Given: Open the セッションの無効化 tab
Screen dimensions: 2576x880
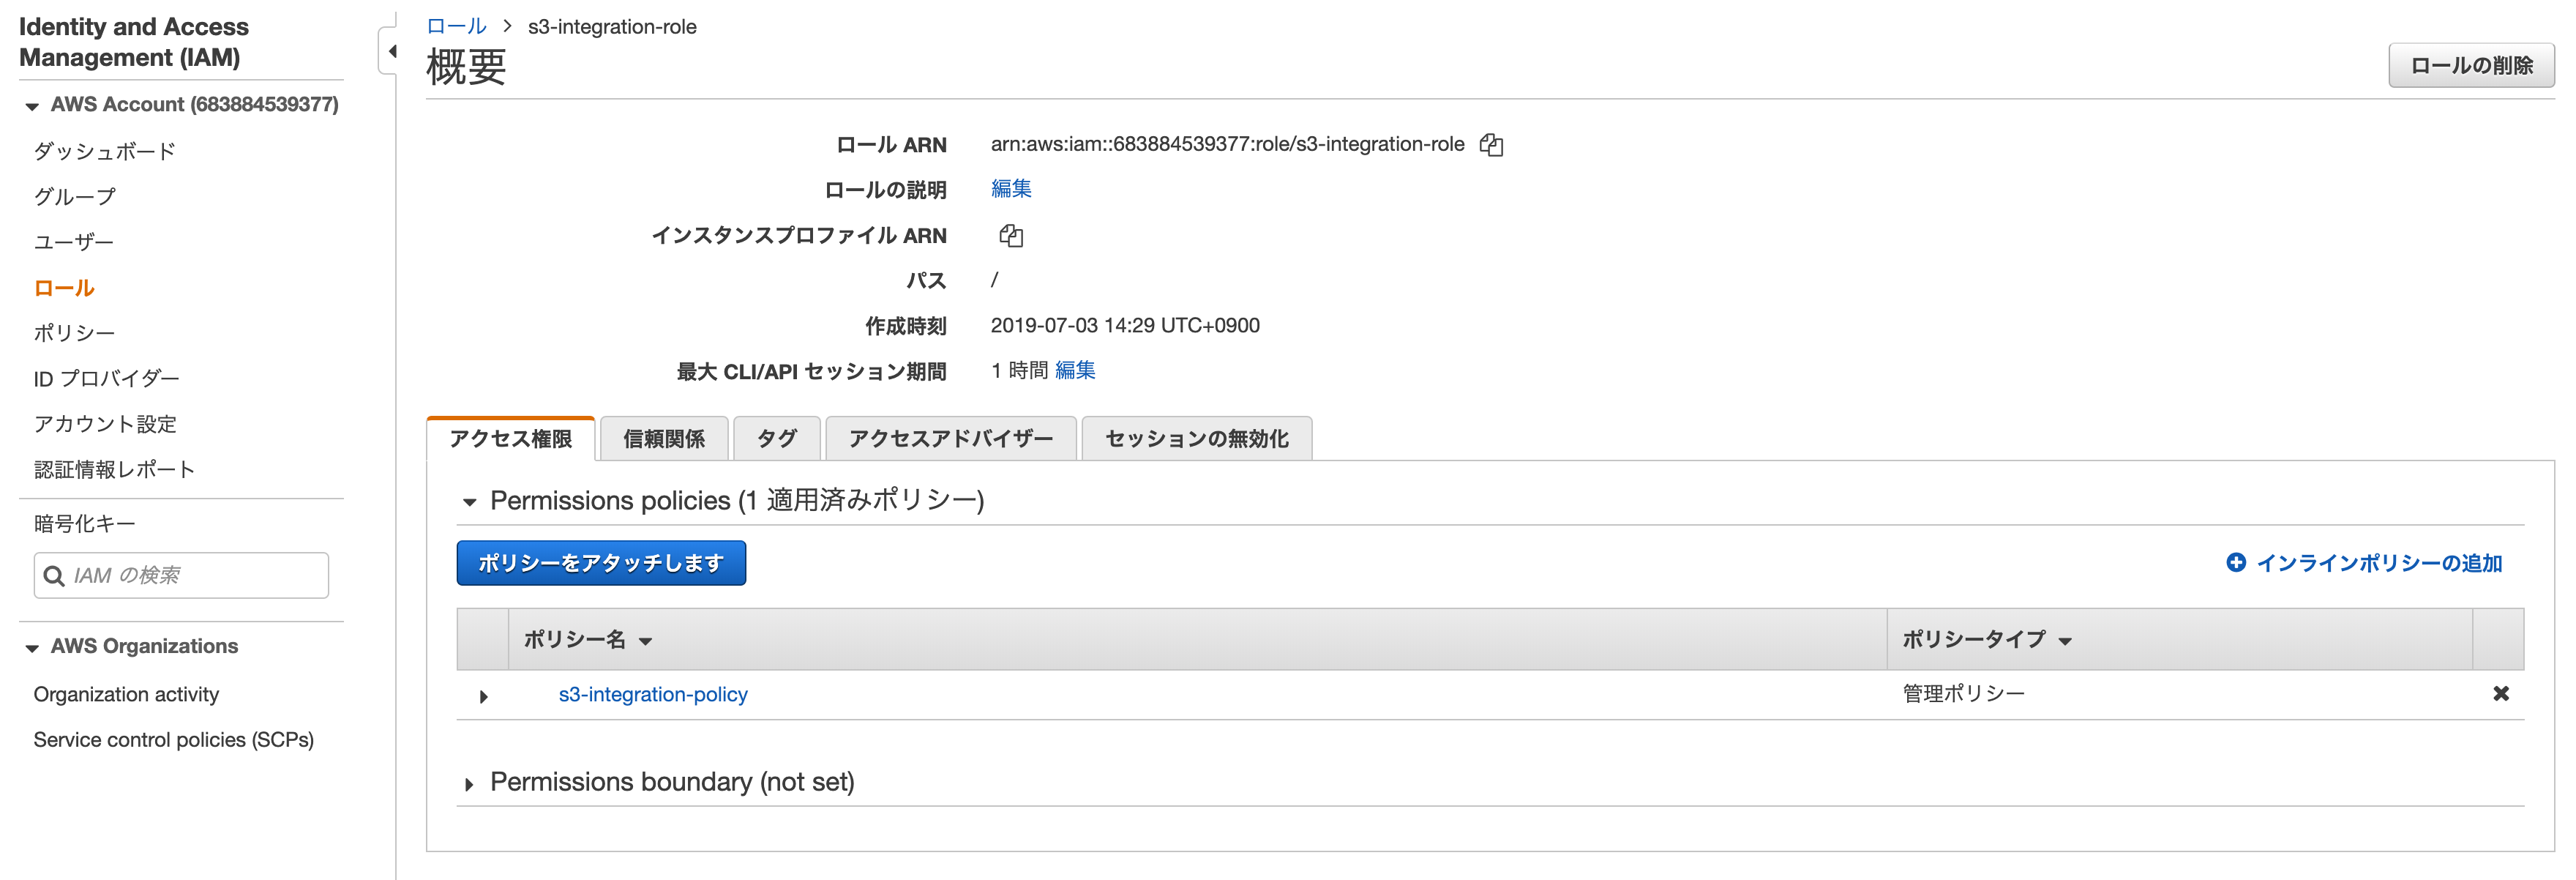Looking at the screenshot, I should point(1196,439).
